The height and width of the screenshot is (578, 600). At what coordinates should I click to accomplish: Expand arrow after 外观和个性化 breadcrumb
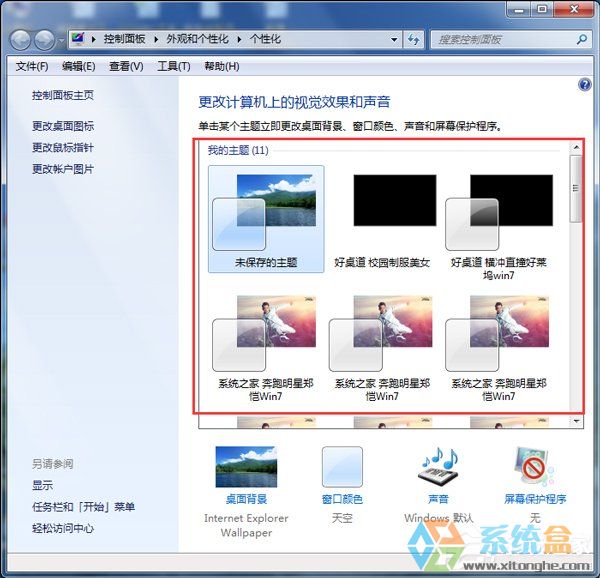[239, 39]
